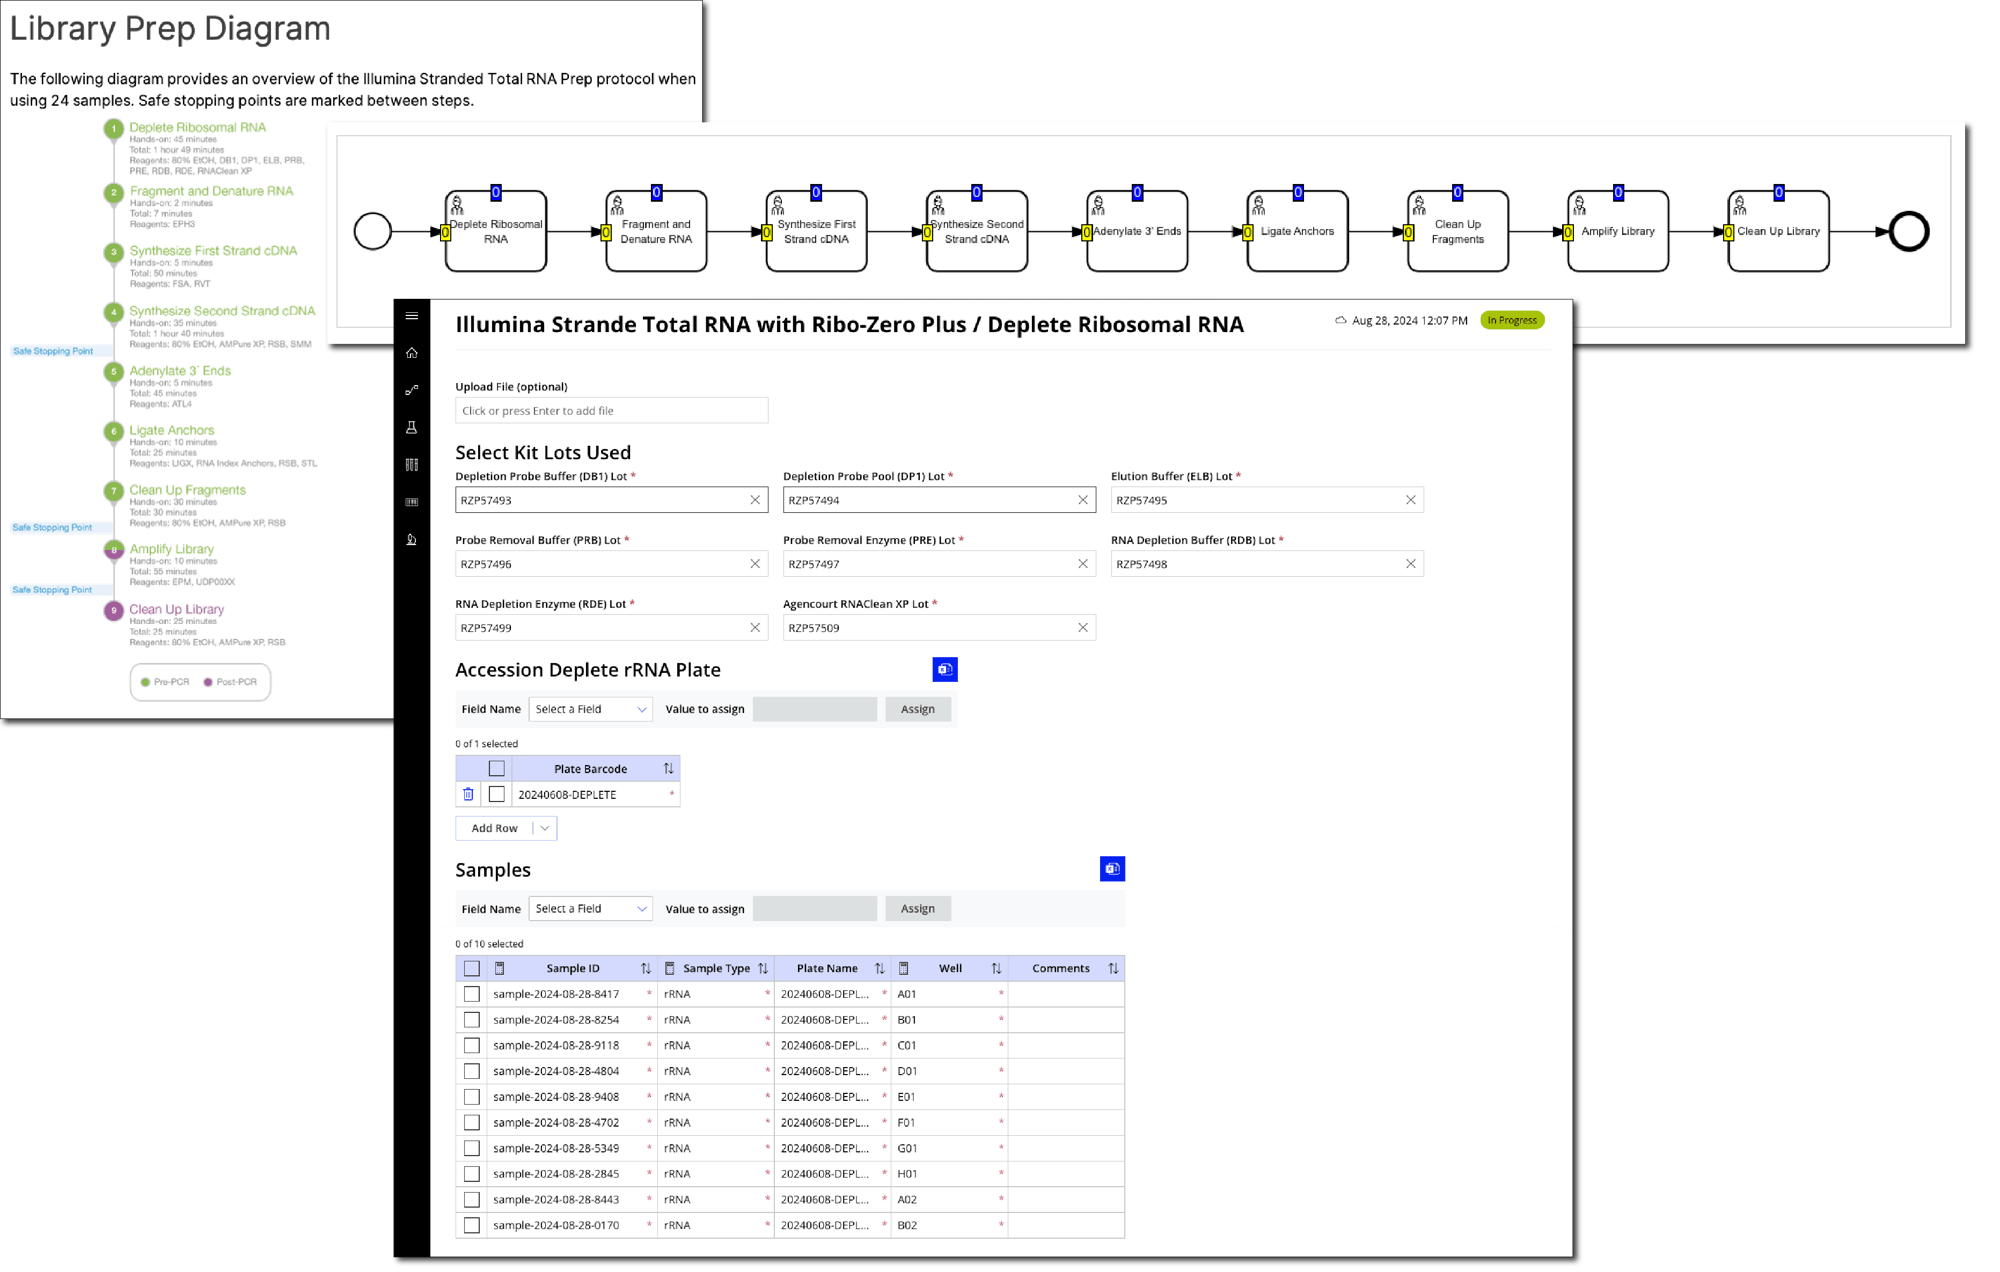The image size is (2000, 1272).
Task: Select the Deplete Ribosomal RNA workflow node
Action: click(x=496, y=231)
